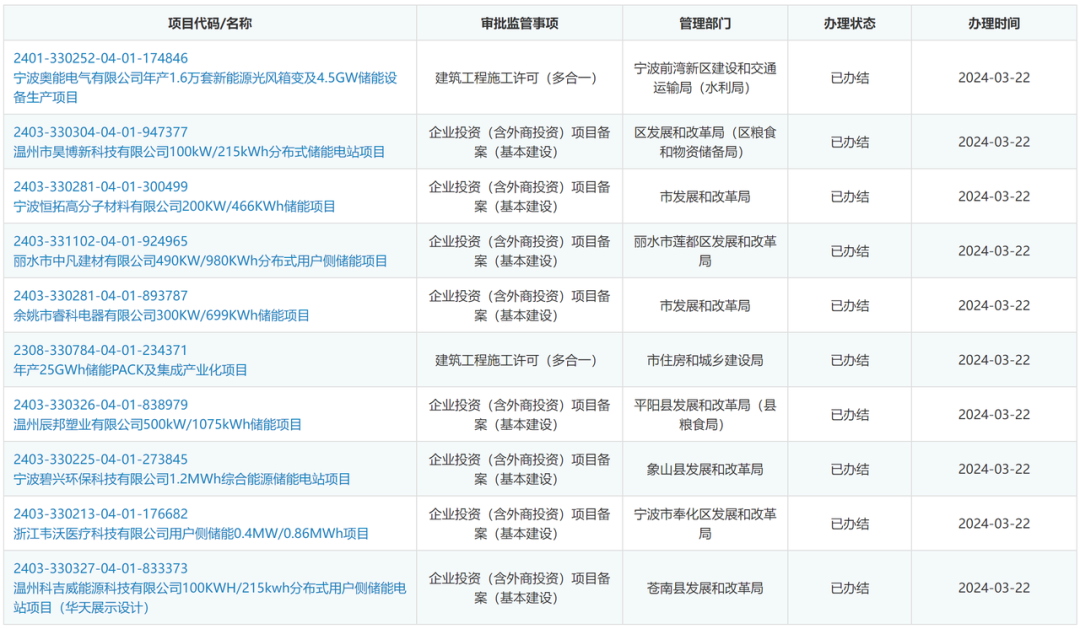Click 温州辰邦塑业 500kW/1075kWh 储能项目 link
This screenshot has width=1080, height=629.
click(157, 424)
